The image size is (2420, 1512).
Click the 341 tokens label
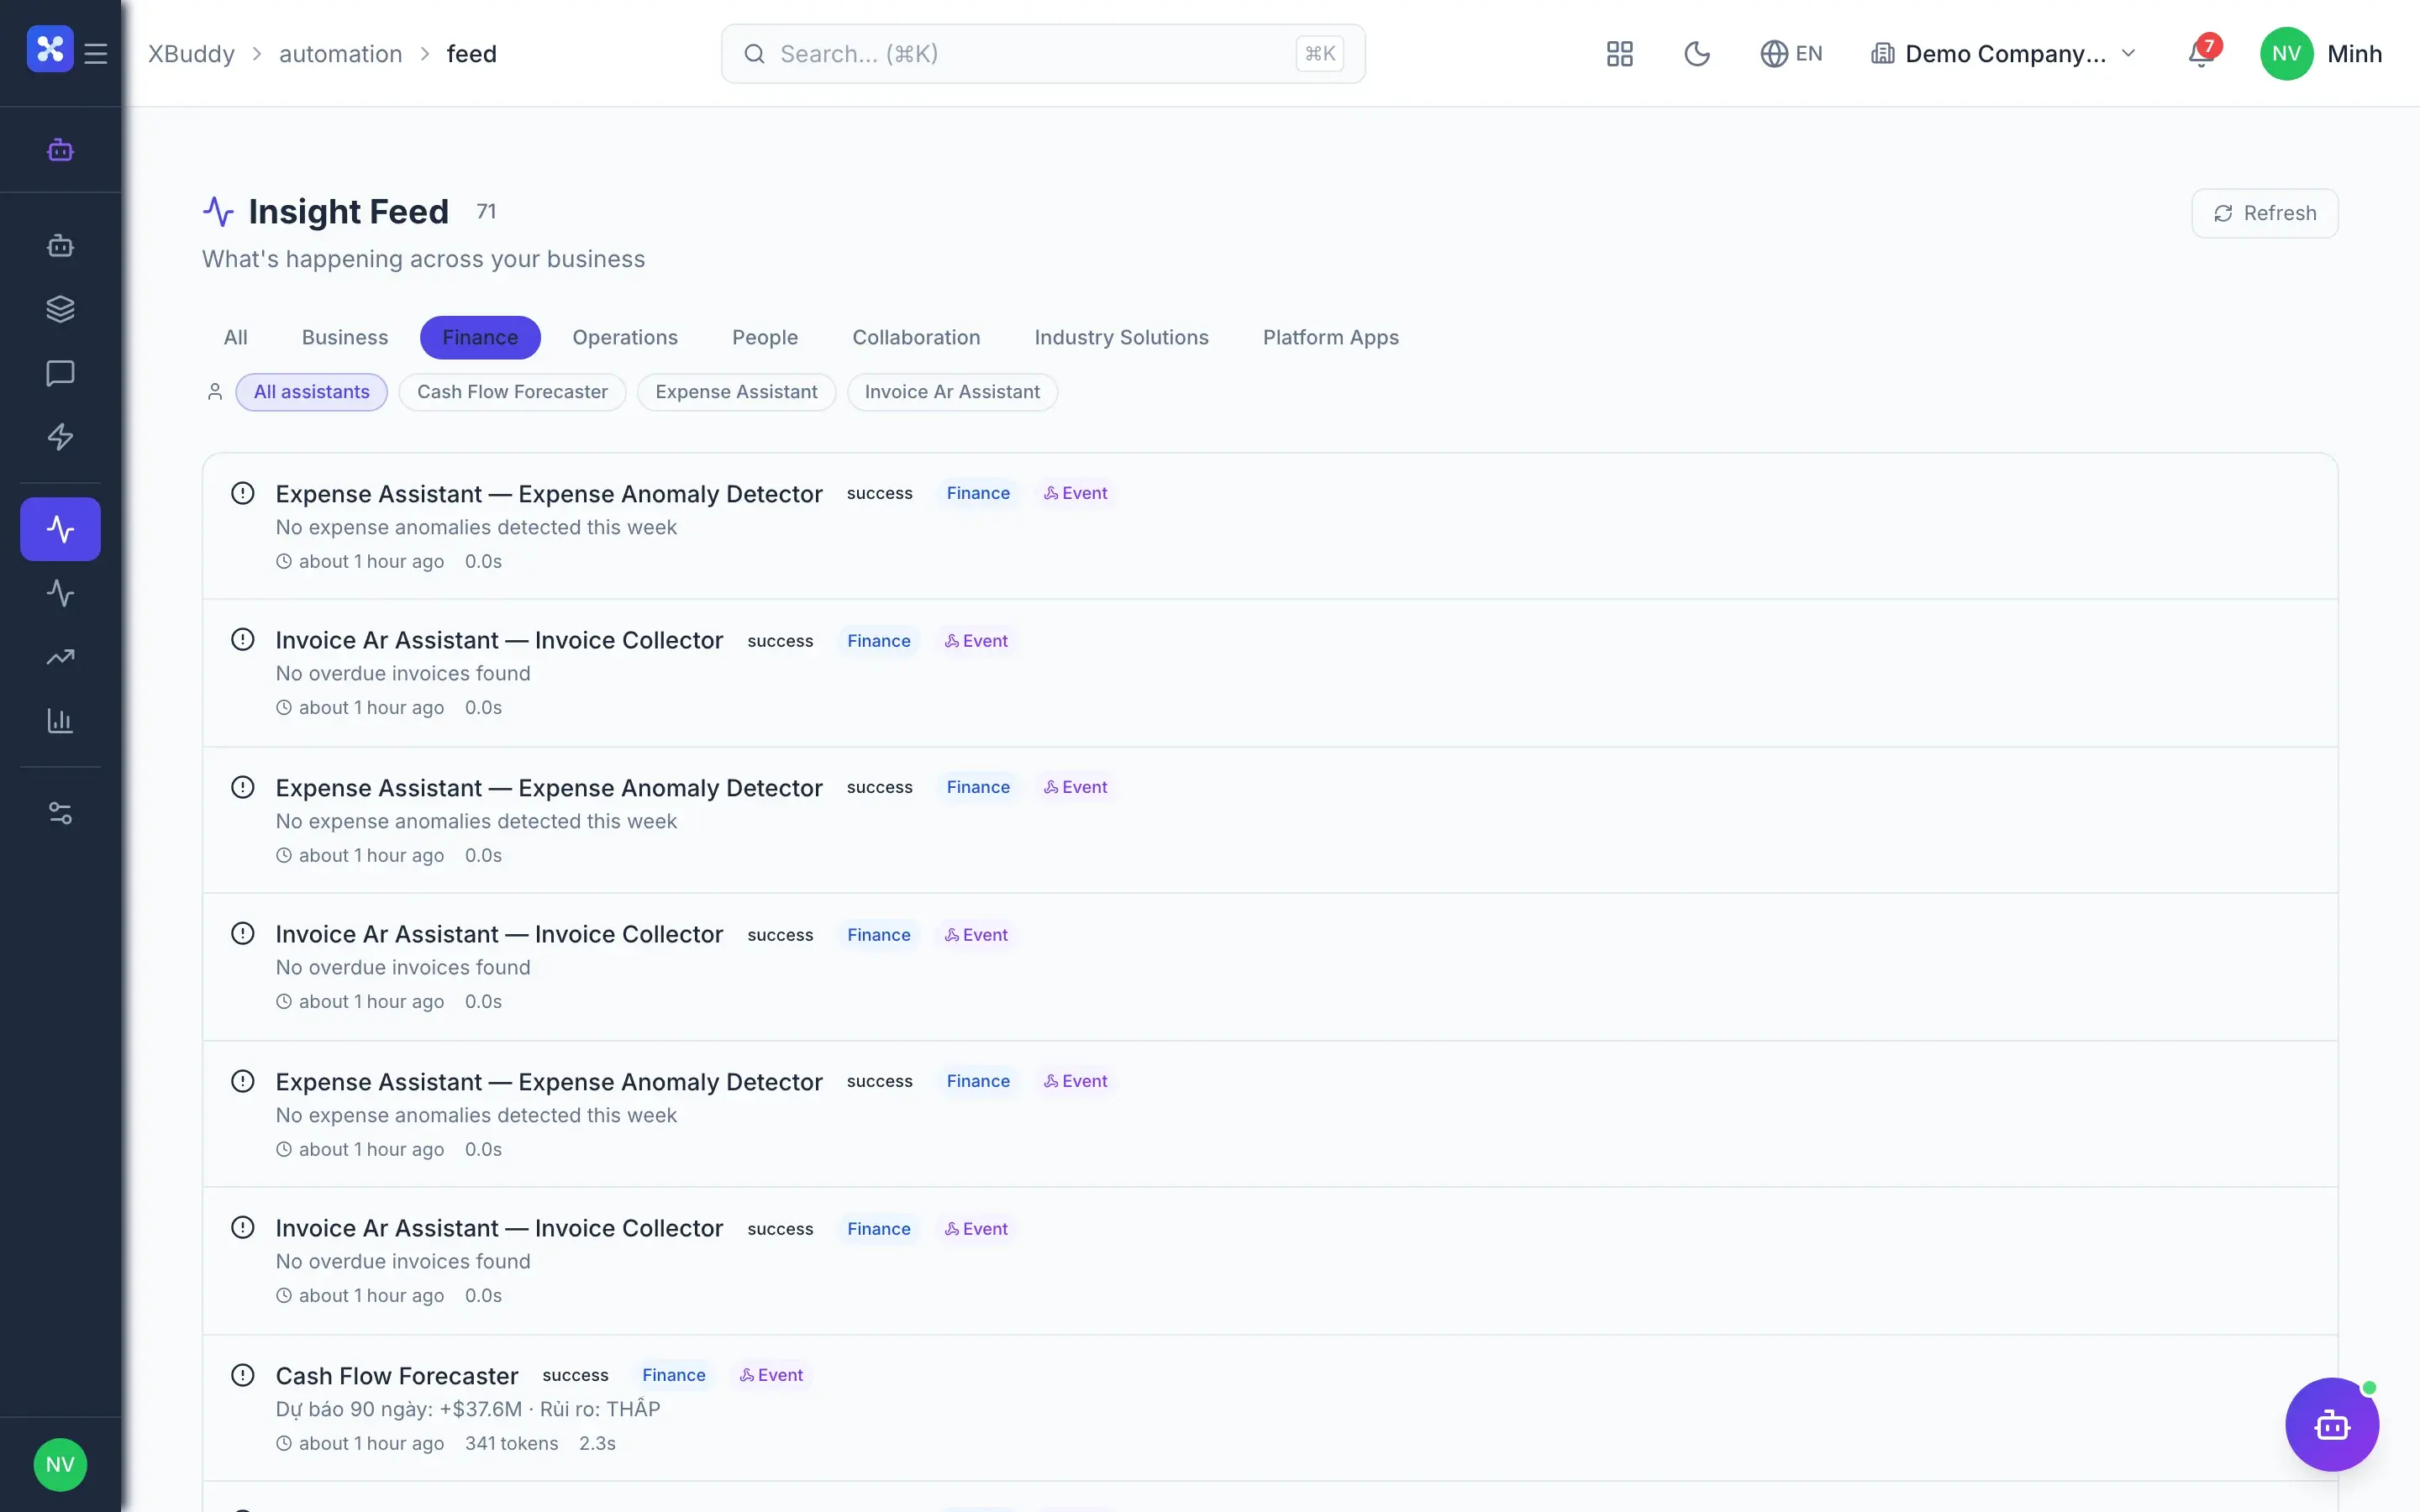(511, 1443)
